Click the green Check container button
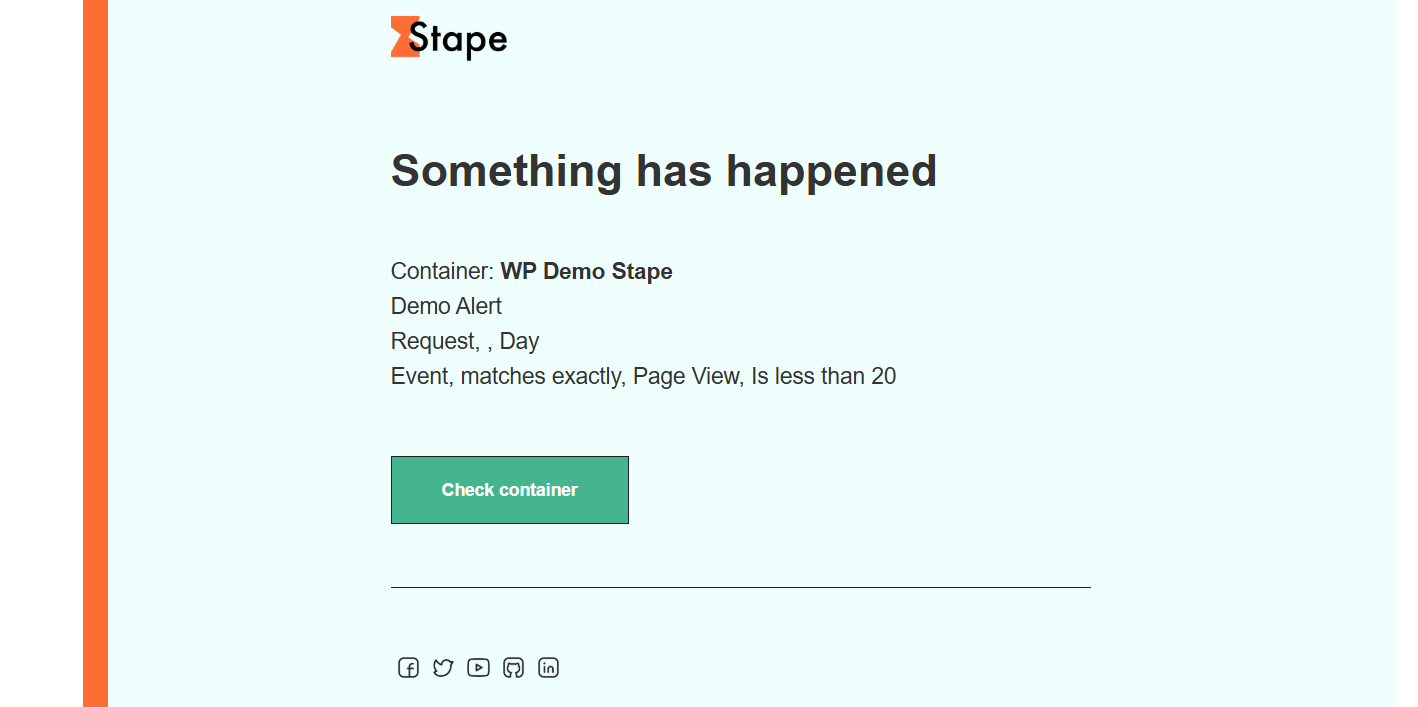The height and width of the screenshot is (707, 1418). click(x=510, y=490)
